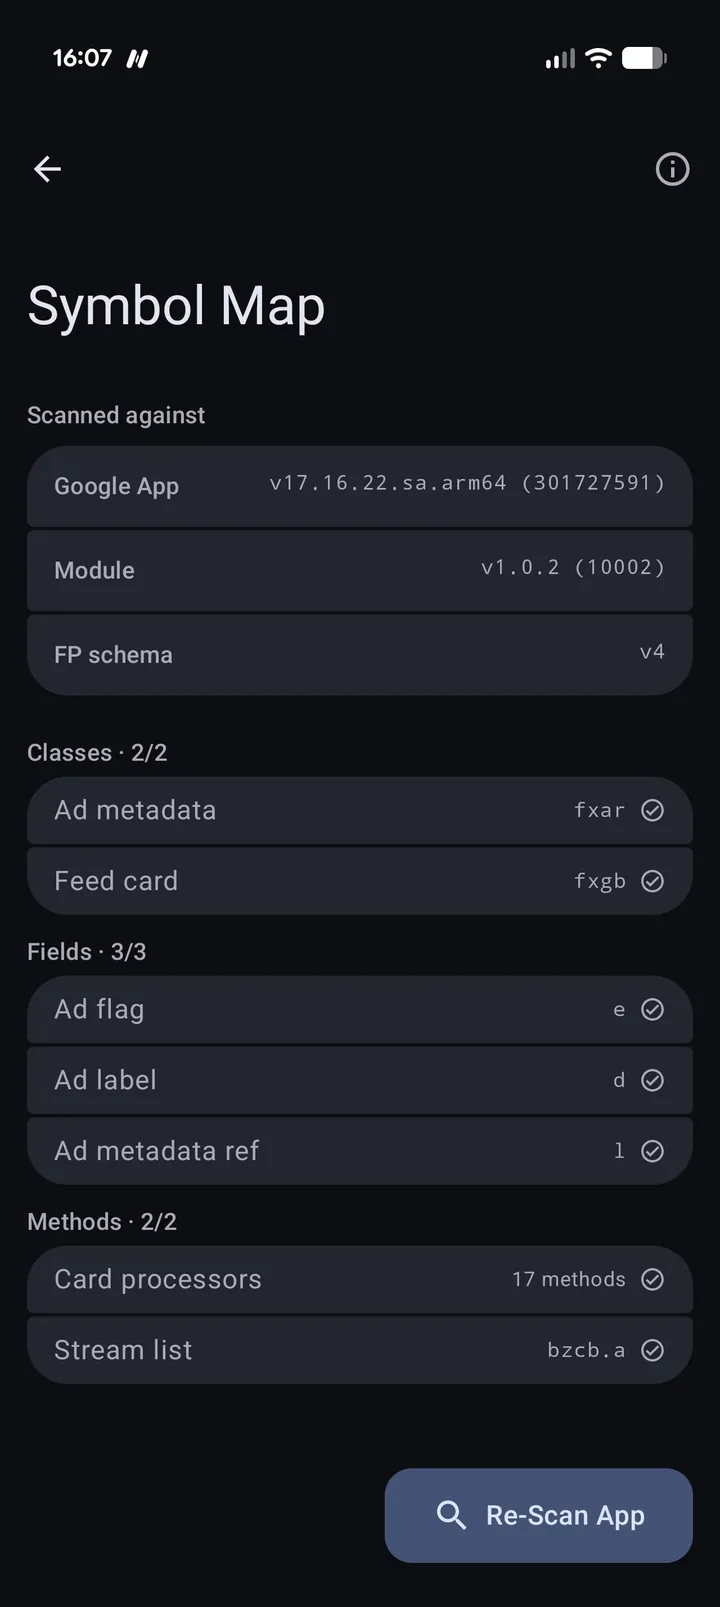Click the Ad metadata ref checkmark icon
The width and height of the screenshot is (720, 1607).
click(652, 1151)
